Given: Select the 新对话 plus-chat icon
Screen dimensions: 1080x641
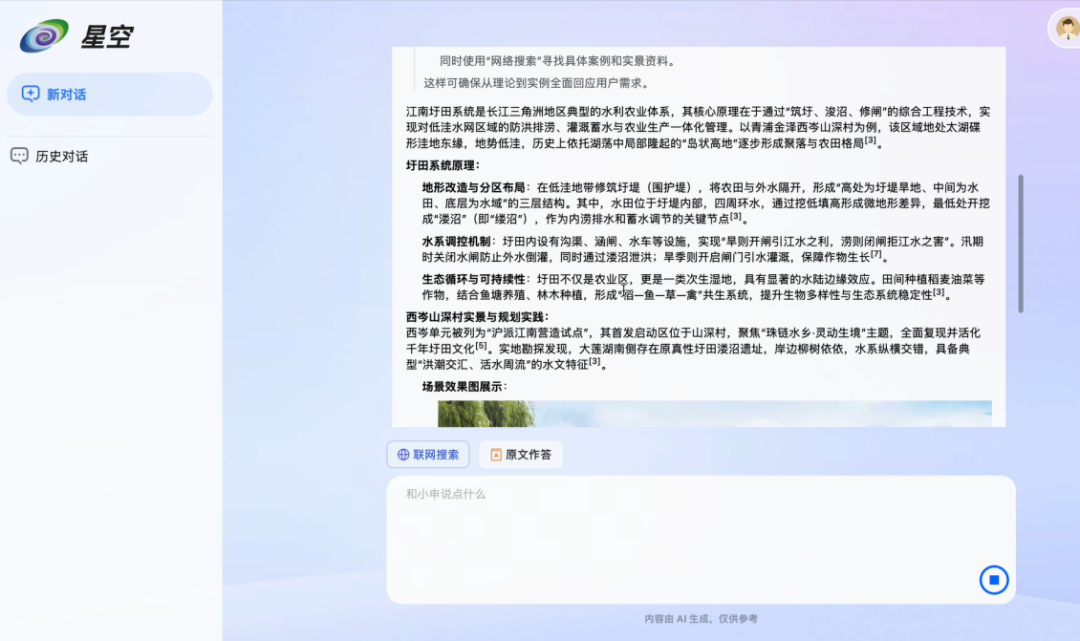Looking at the screenshot, I should pyautogui.click(x=32, y=93).
